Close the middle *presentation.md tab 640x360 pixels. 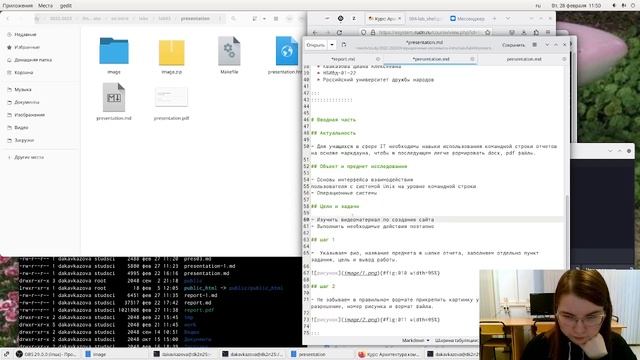(x=472, y=59)
